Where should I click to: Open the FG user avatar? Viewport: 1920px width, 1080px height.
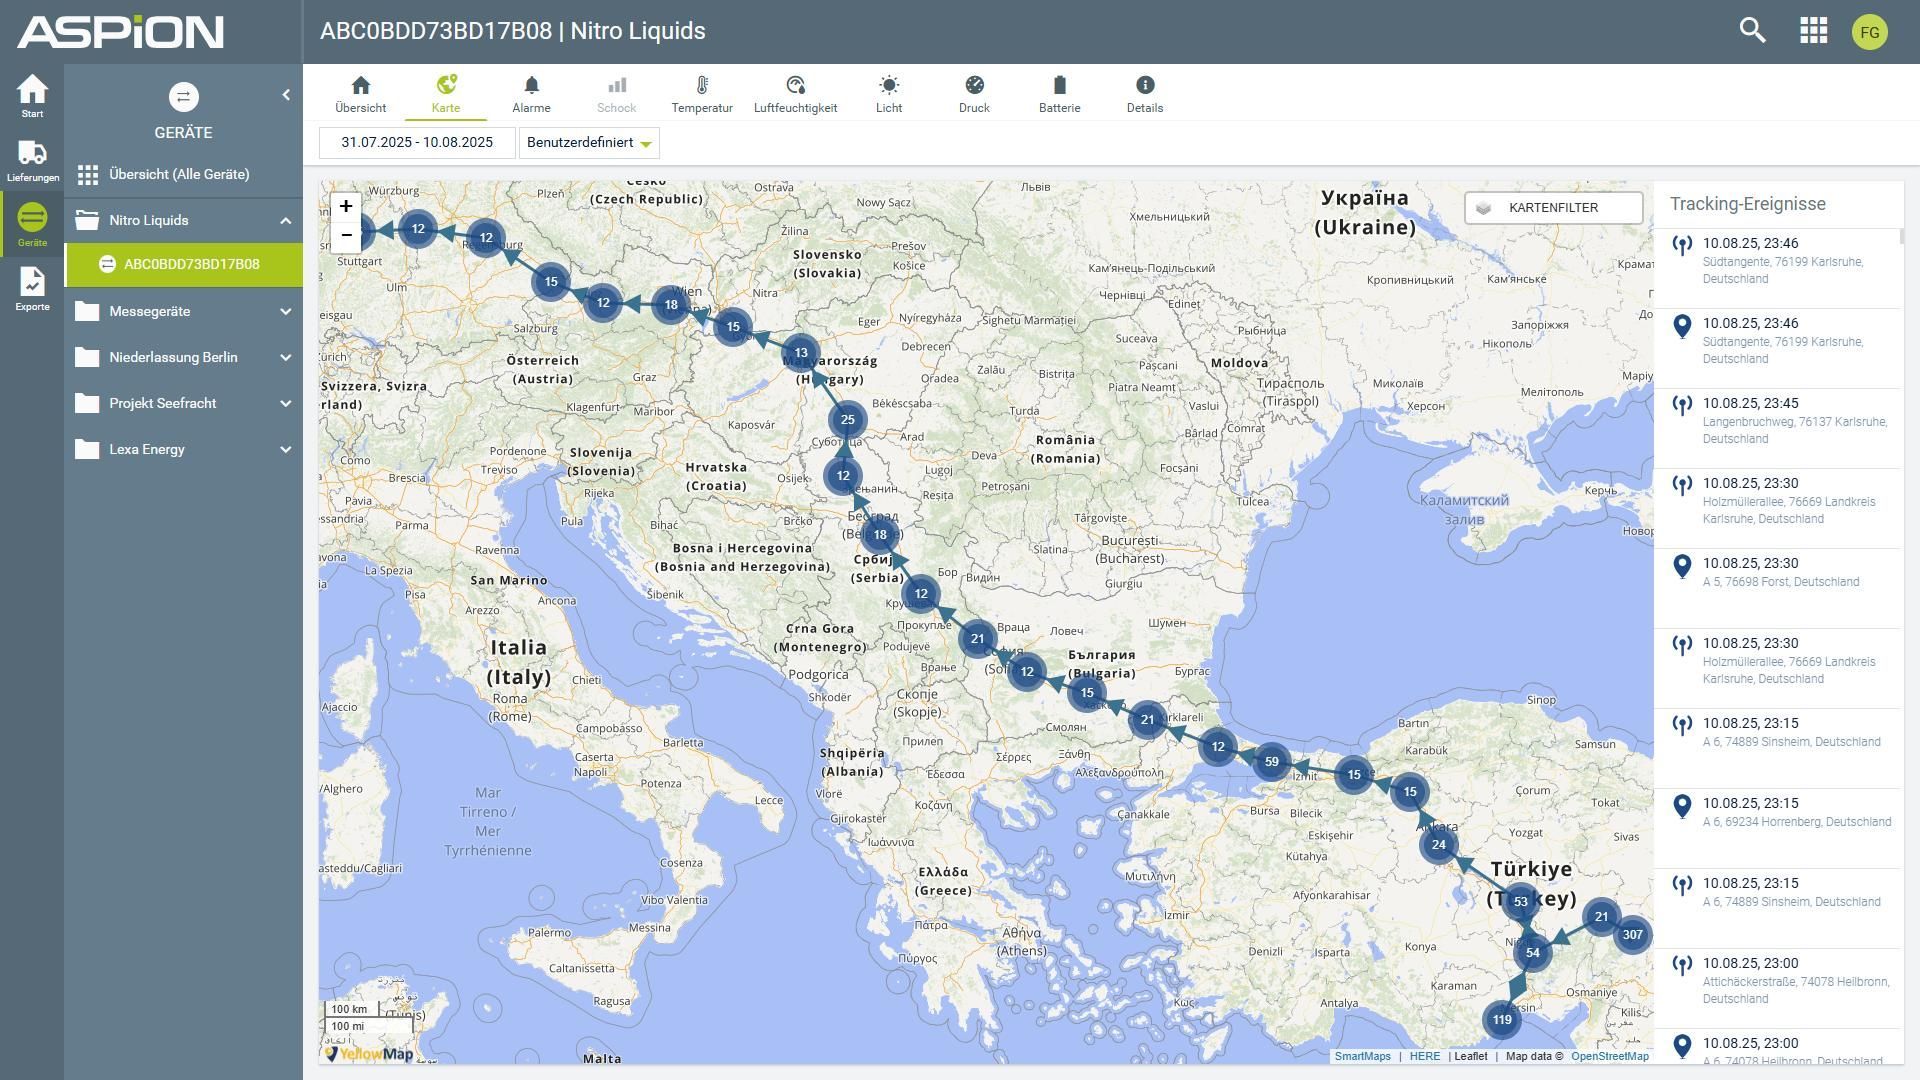coord(1869,32)
